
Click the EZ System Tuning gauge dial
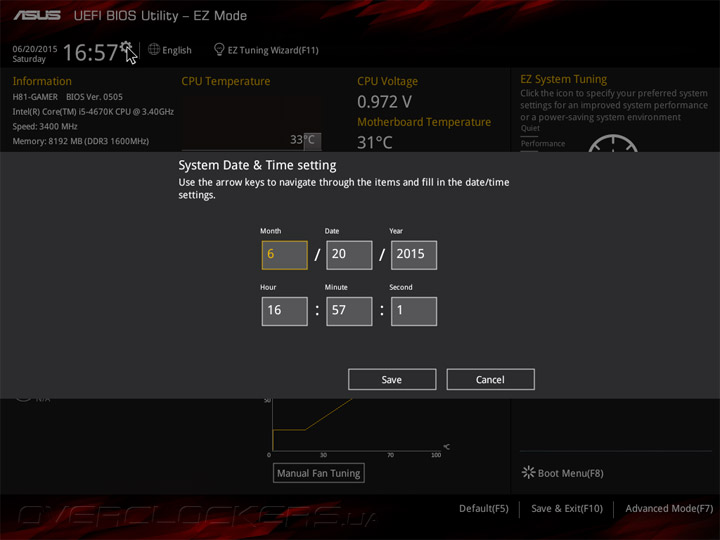point(613,143)
